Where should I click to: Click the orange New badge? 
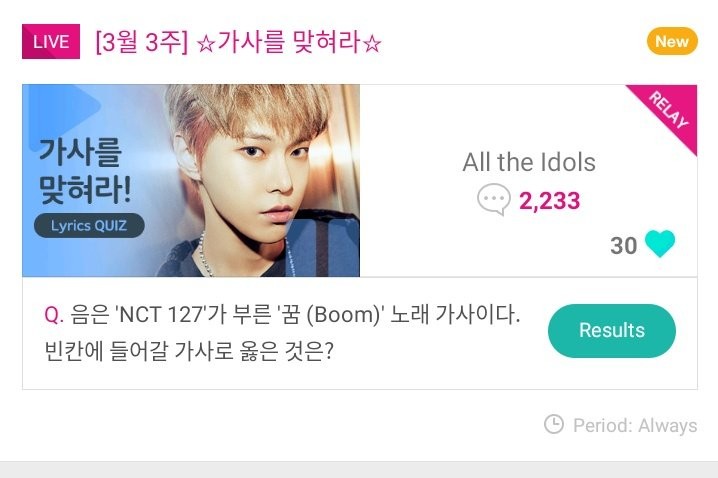click(671, 41)
